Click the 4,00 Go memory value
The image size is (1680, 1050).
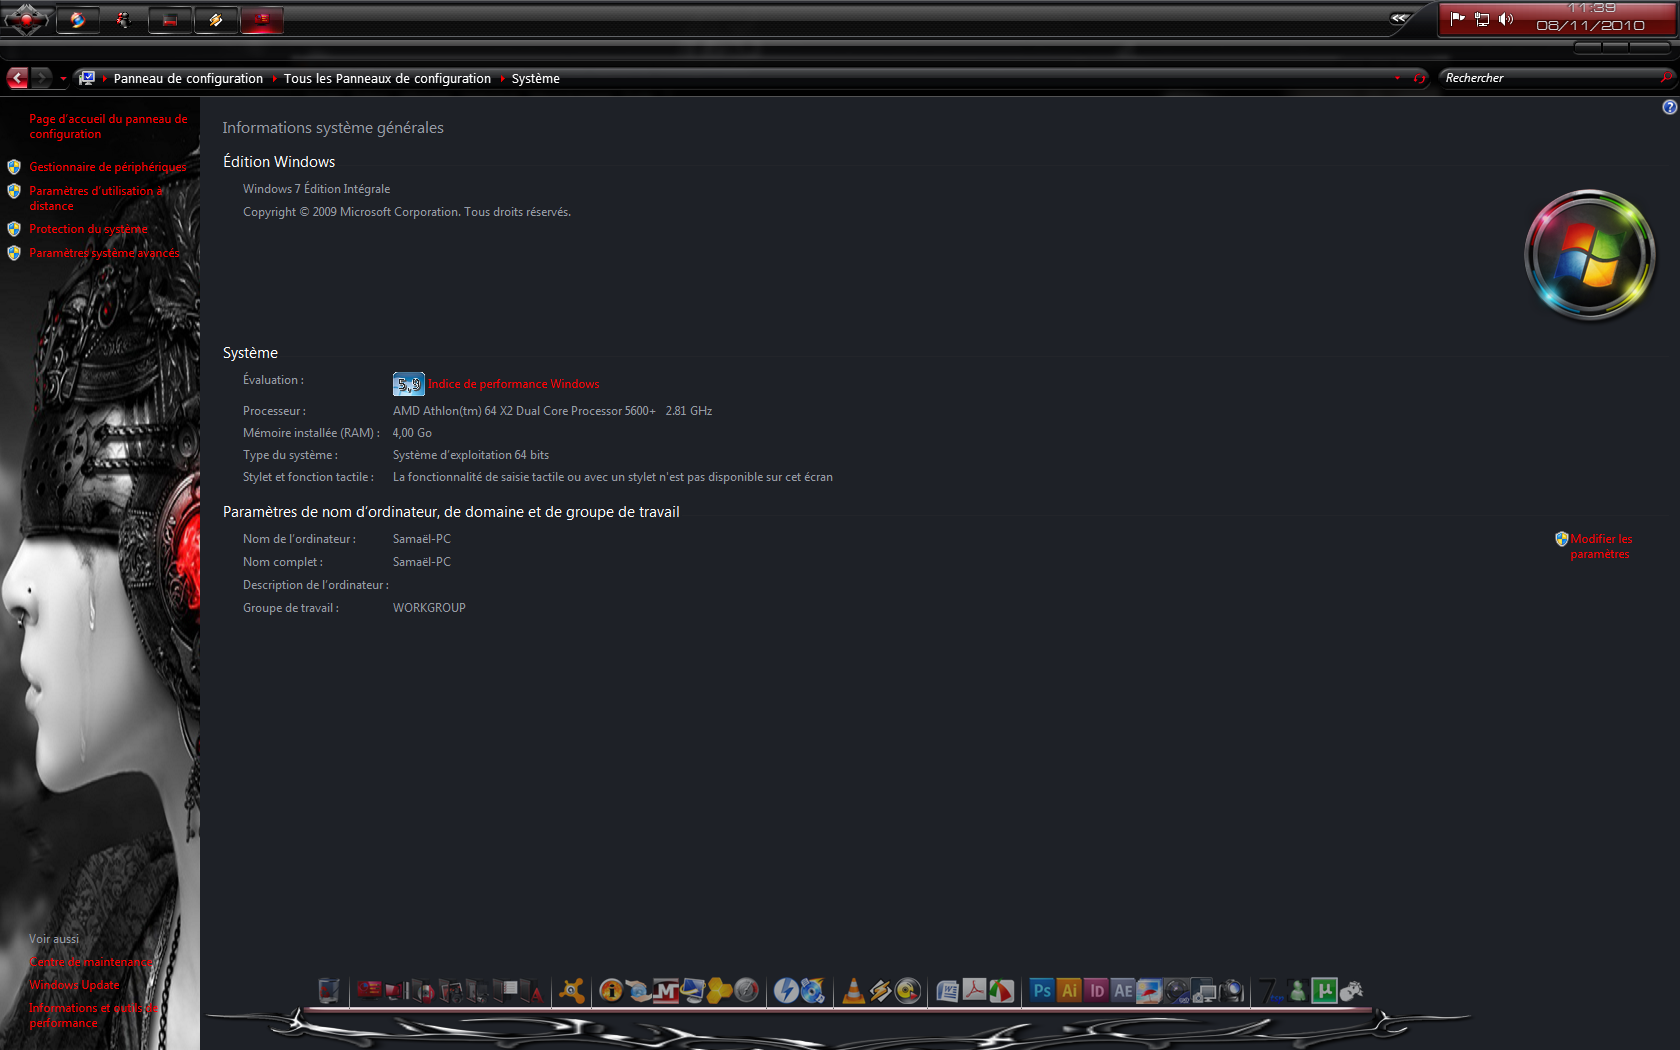tap(412, 433)
